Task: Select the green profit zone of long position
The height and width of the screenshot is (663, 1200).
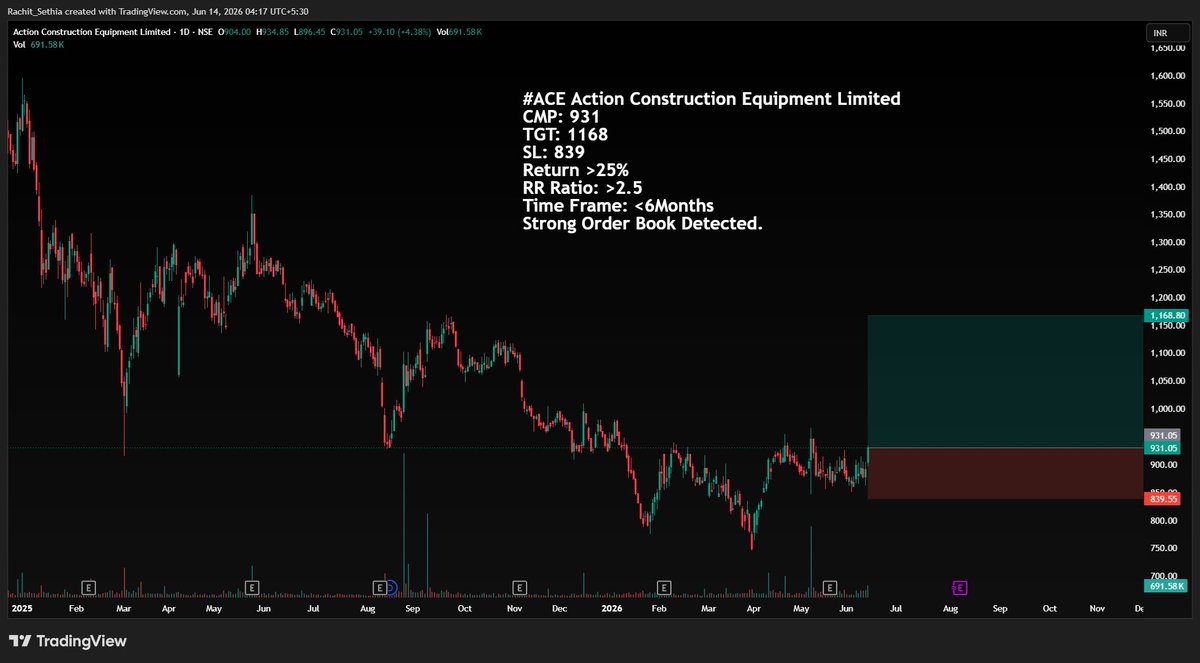Action: click(1003, 381)
